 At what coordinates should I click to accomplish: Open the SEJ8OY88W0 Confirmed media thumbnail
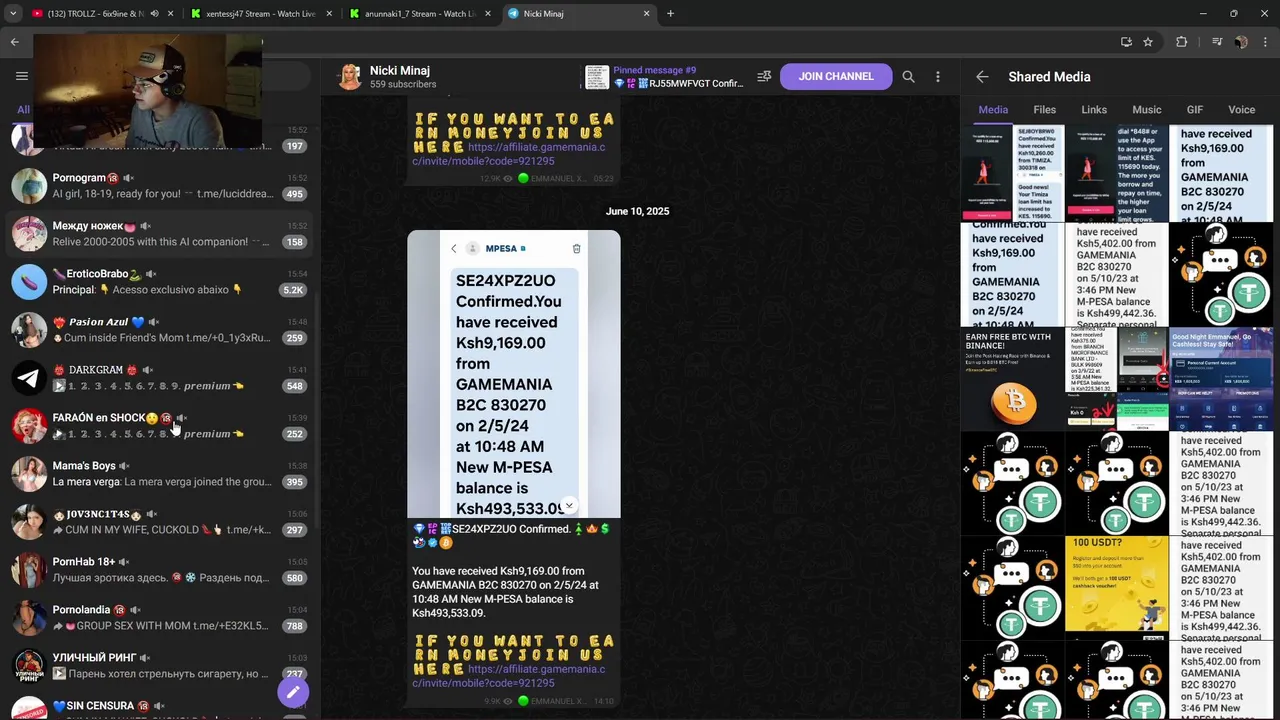1012,173
